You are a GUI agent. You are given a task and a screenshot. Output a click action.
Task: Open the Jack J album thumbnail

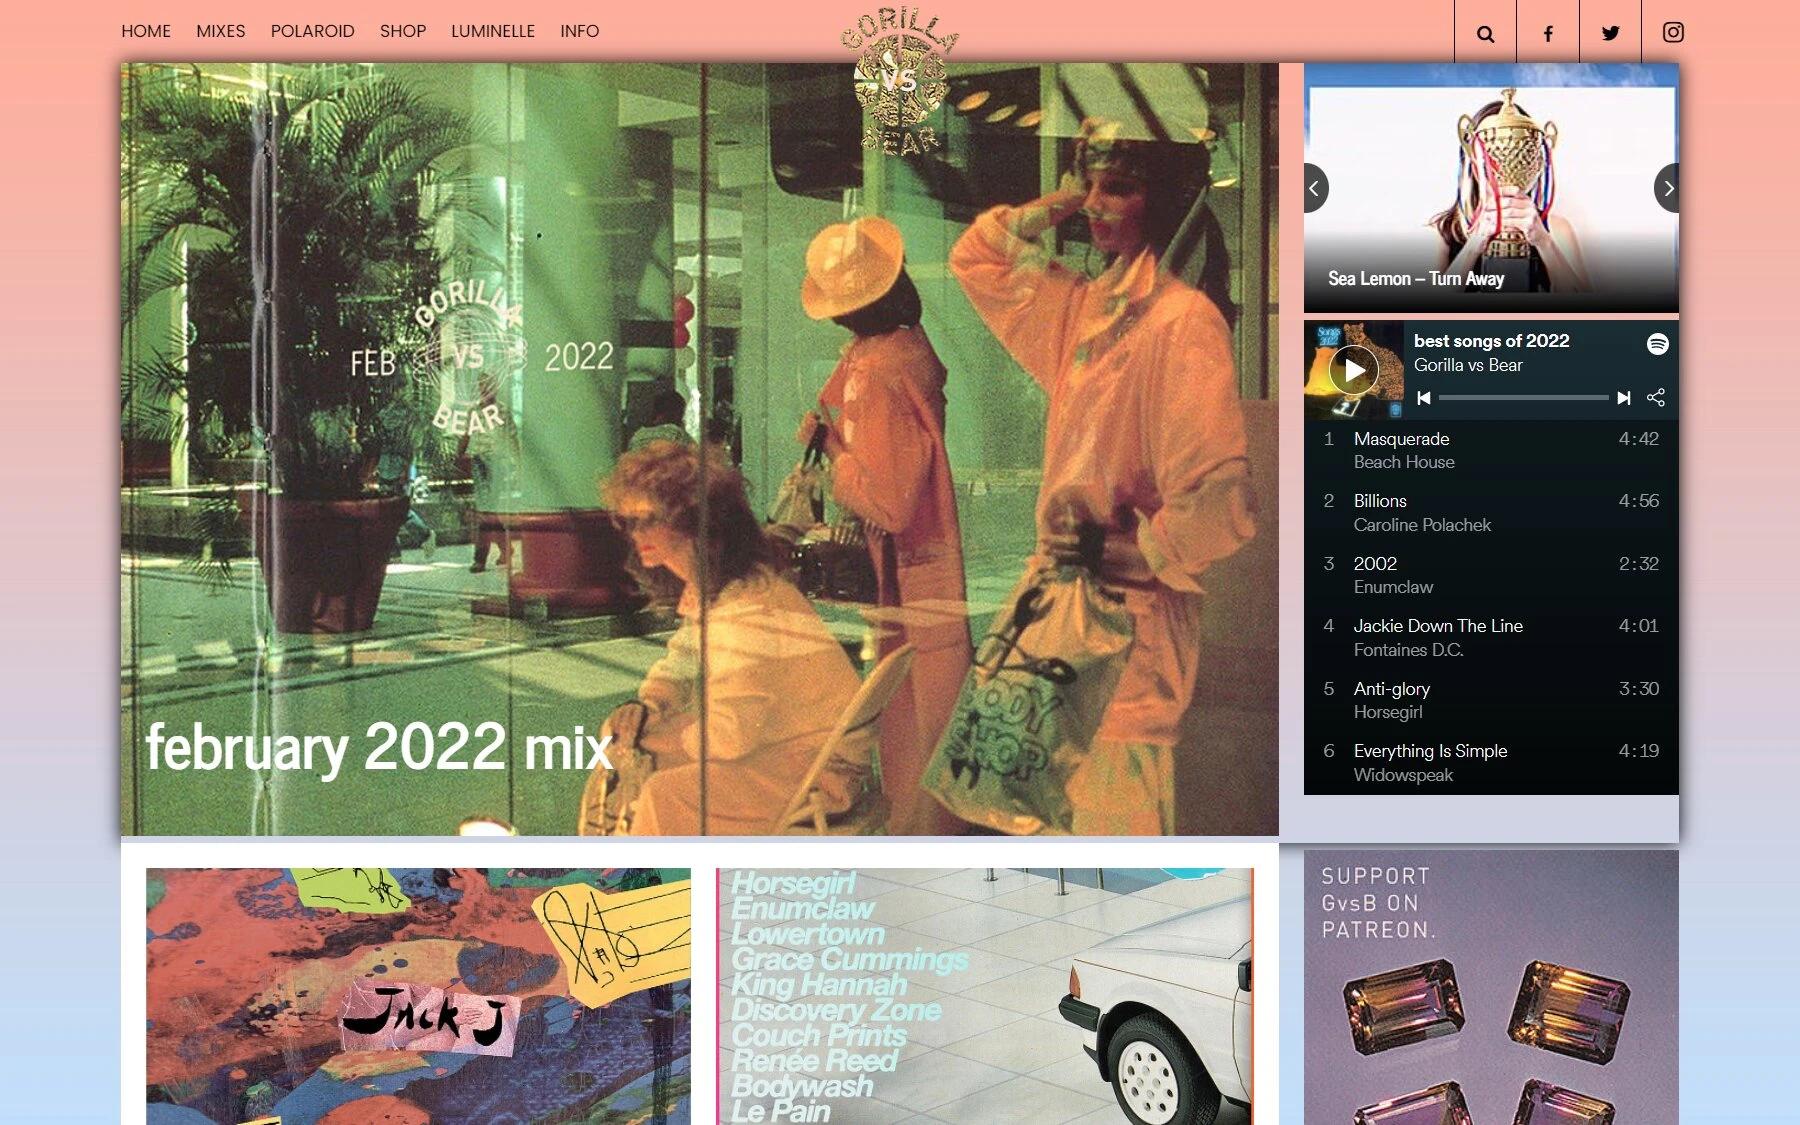click(418, 996)
